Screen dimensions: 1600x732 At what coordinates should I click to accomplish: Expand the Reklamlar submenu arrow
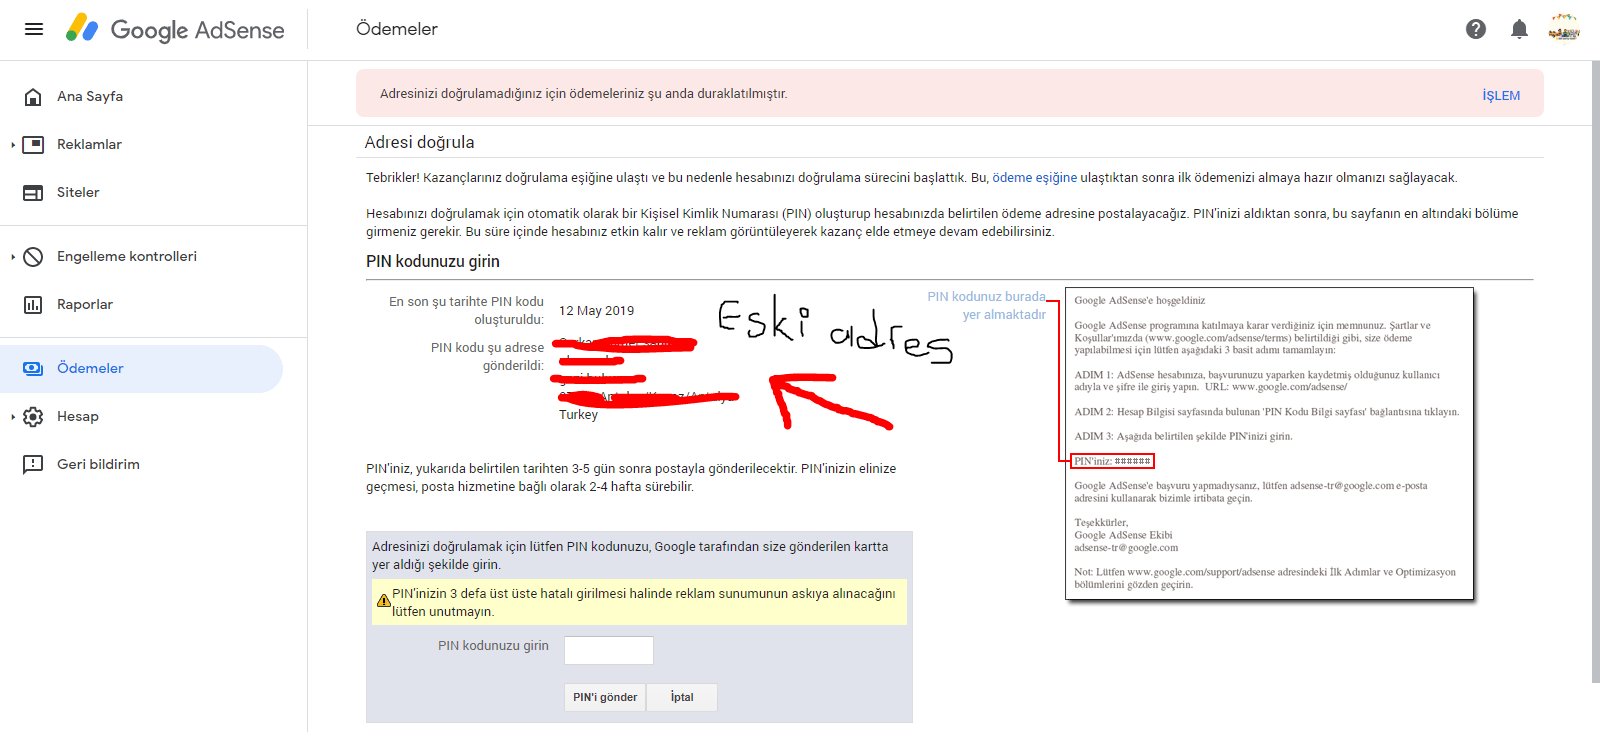click(13, 145)
